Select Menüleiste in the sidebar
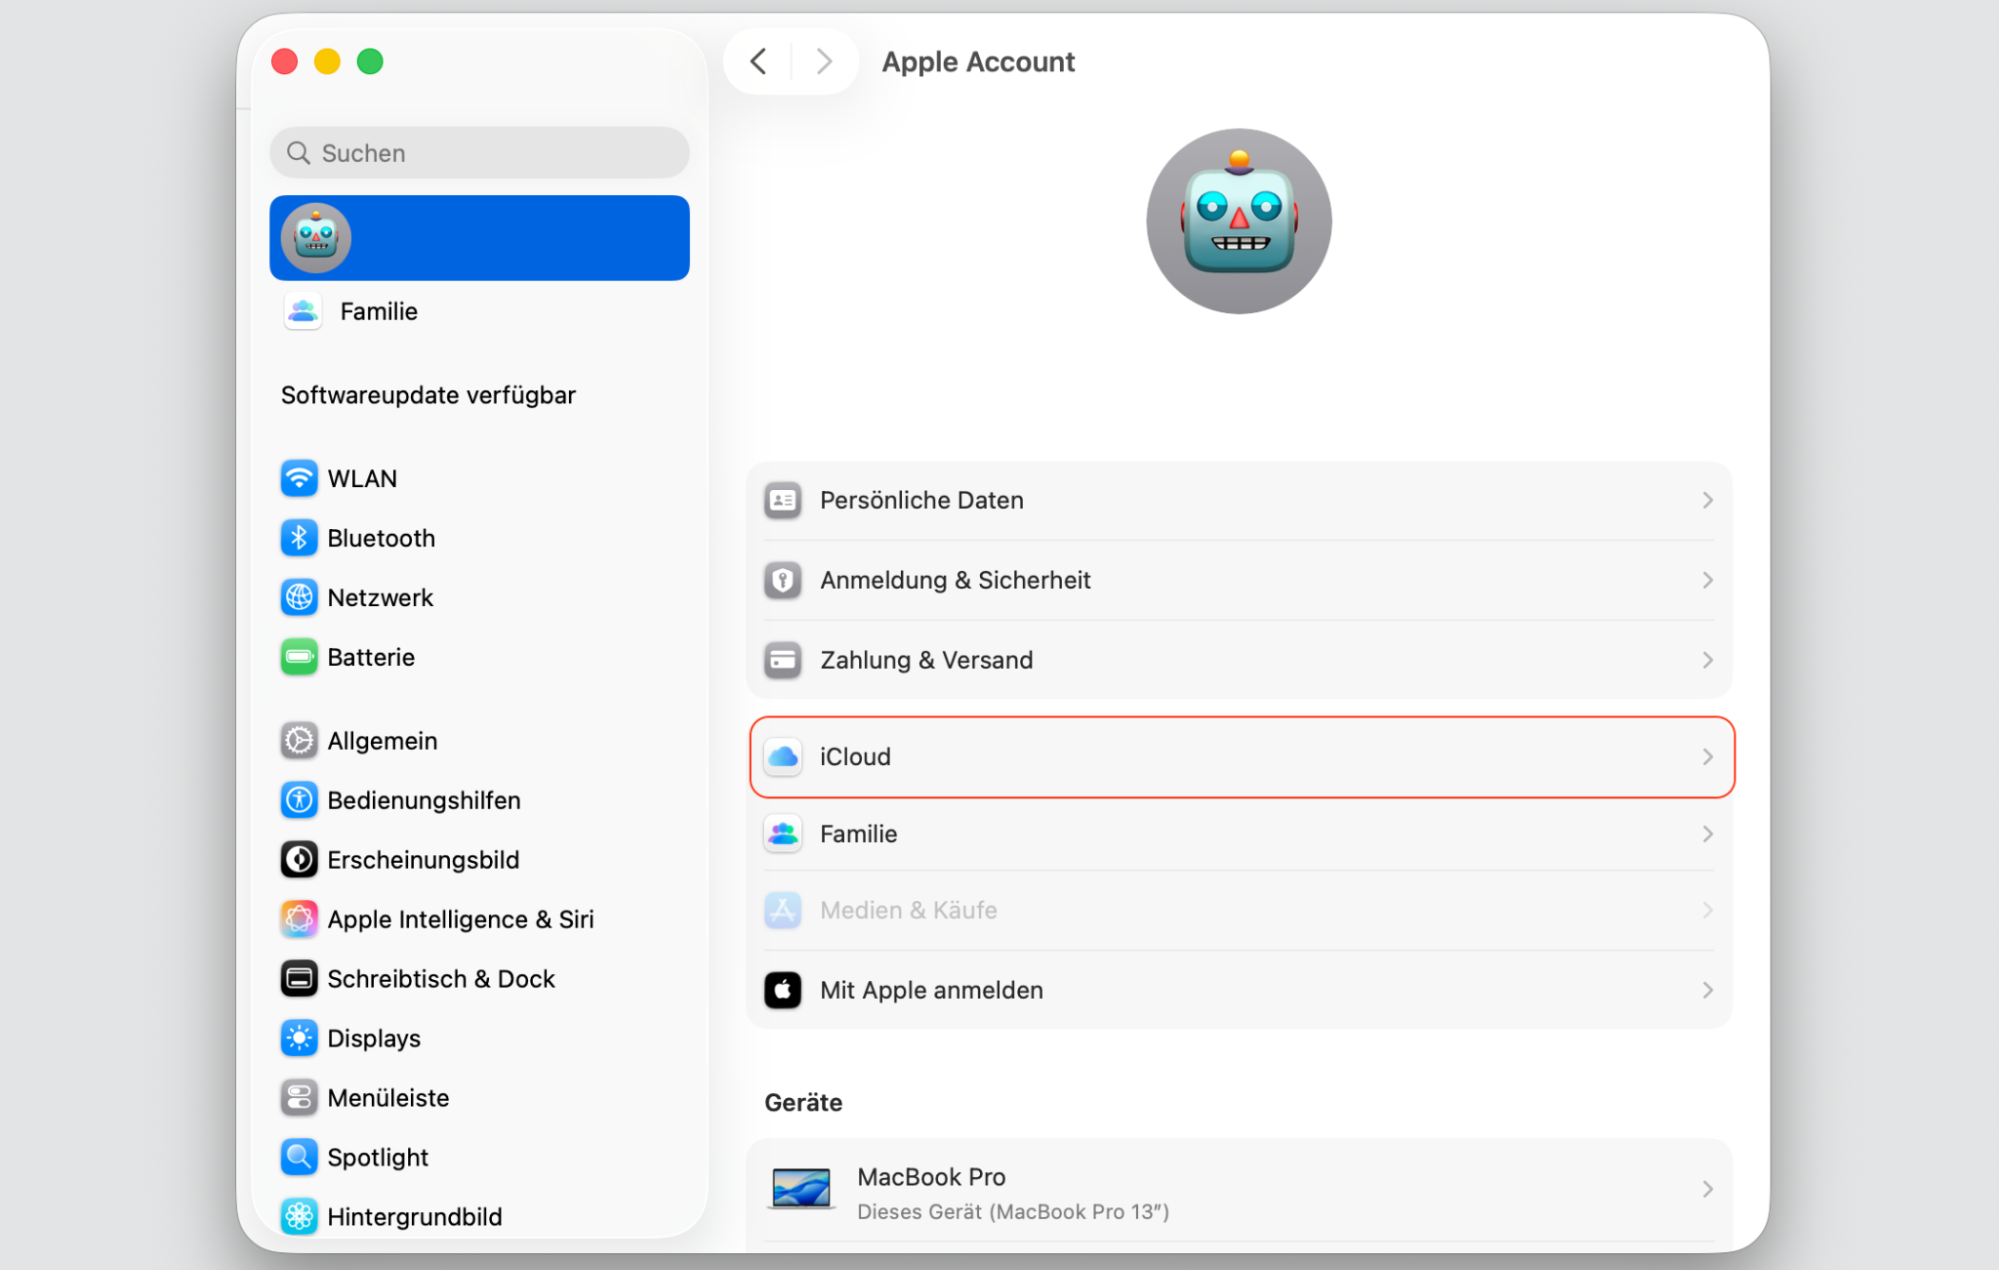Screen dimensions: 1999x1270 [479, 1098]
